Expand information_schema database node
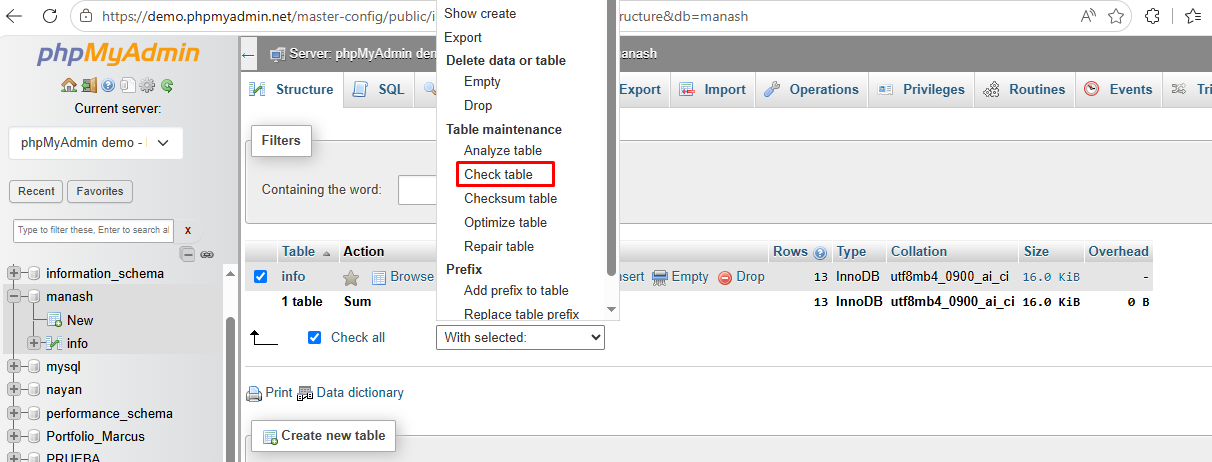The width and height of the screenshot is (1212, 462). [x=15, y=273]
